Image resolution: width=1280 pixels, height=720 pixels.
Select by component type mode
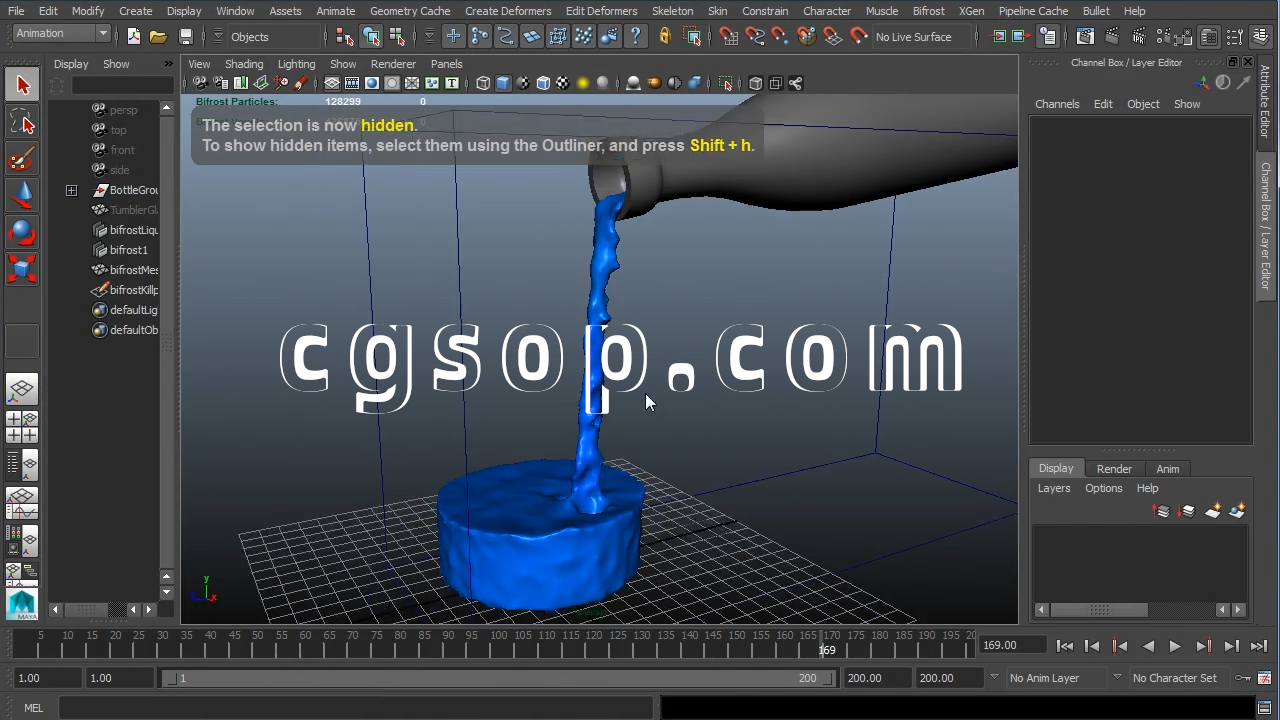397,37
